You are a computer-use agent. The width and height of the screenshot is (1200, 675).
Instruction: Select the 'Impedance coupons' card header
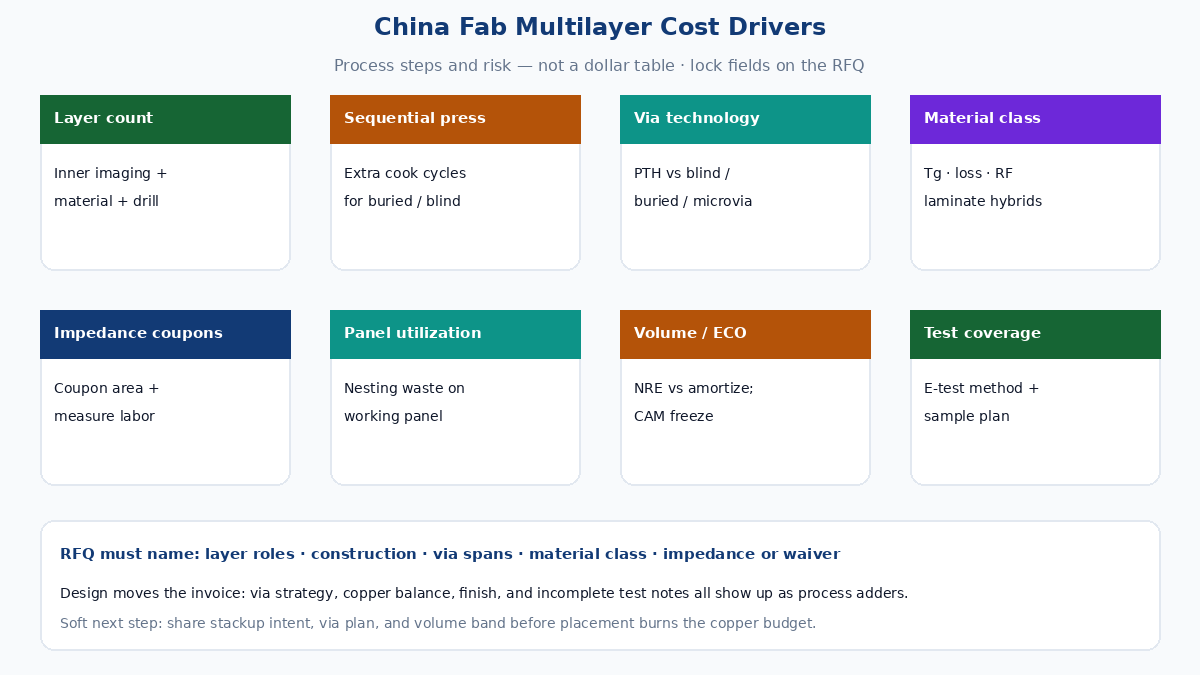coord(165,334)
